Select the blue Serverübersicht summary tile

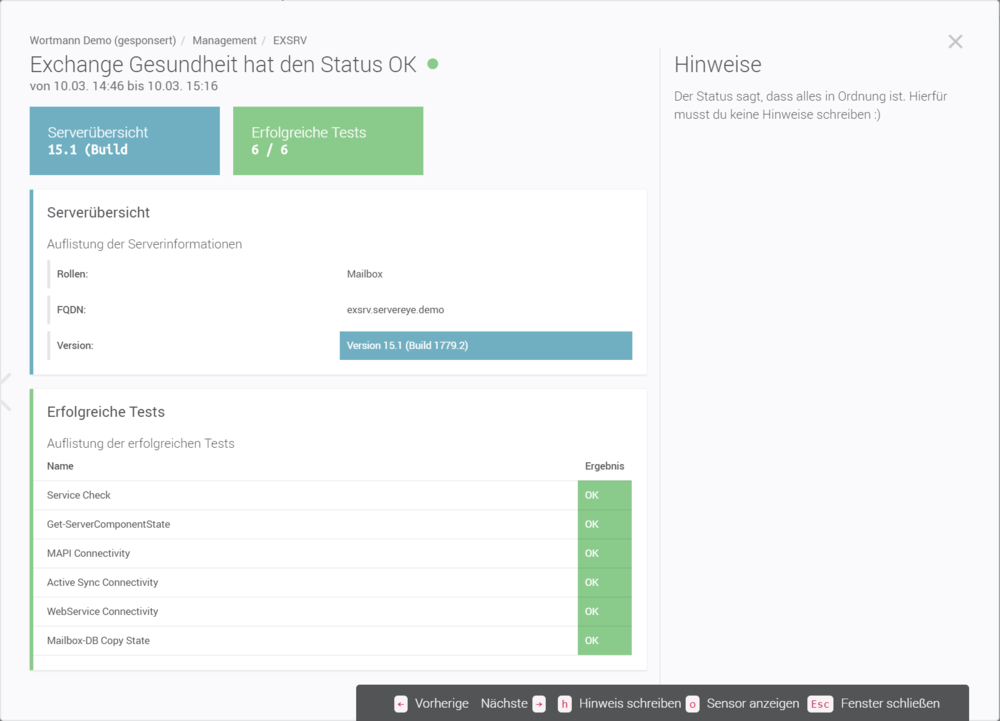pos(125,141)
